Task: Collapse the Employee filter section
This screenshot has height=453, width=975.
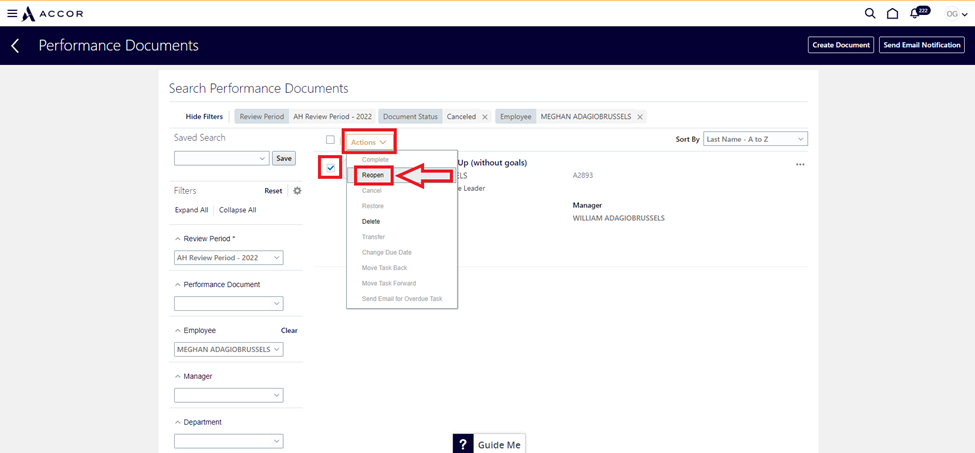Action: 178,331
